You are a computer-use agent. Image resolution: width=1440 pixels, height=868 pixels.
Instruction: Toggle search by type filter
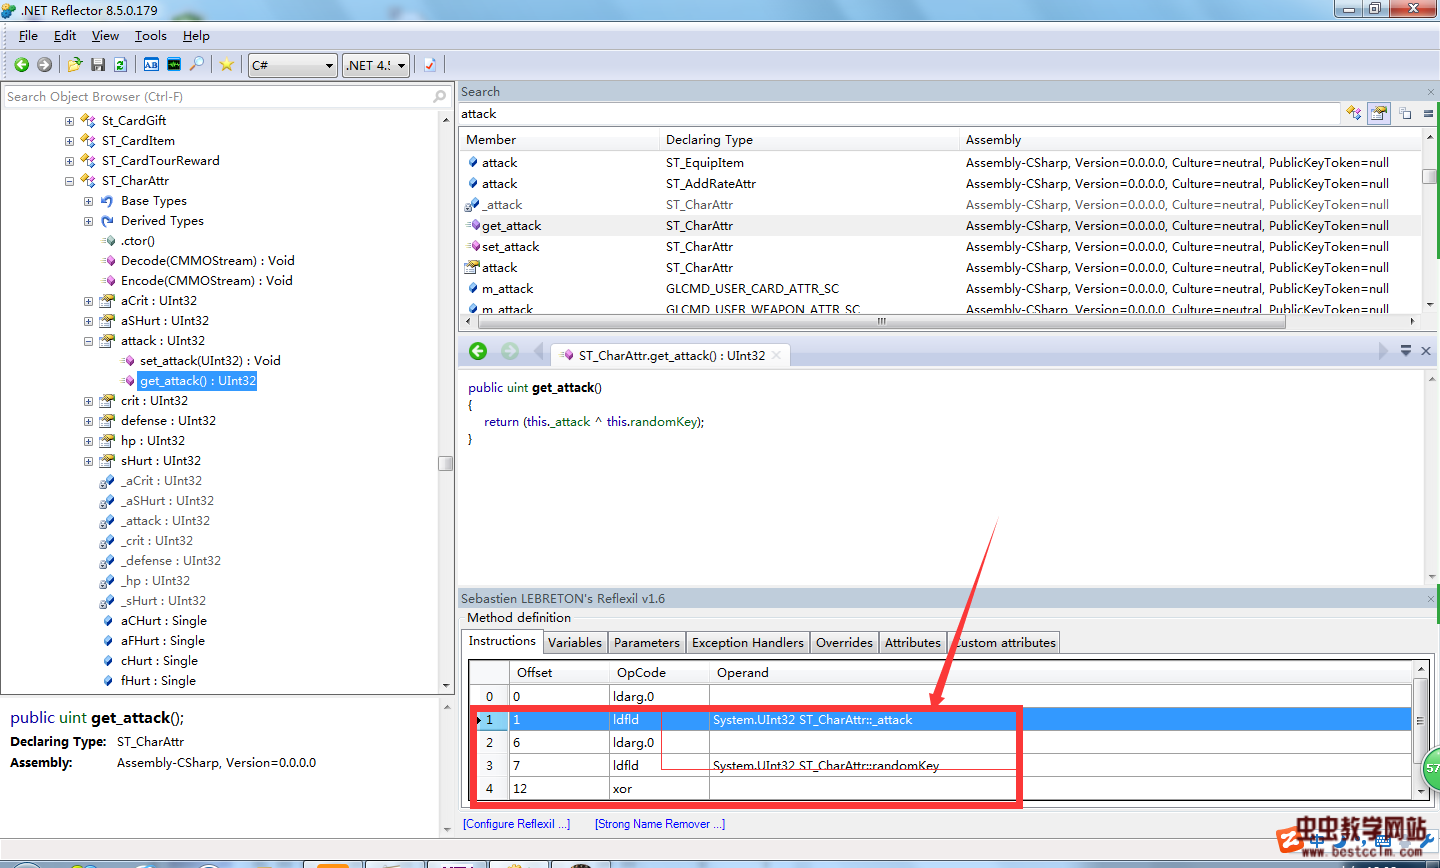pyautogui.click(x=1354, y=113)
